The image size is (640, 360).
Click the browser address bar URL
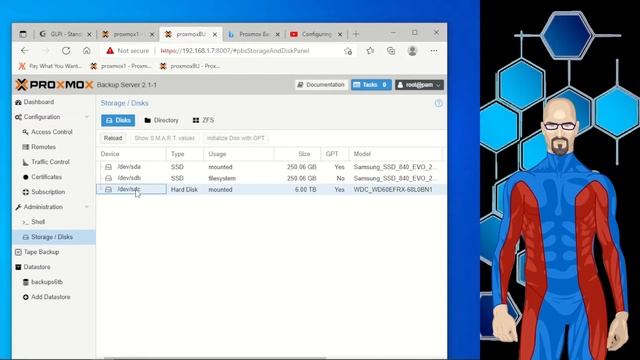[x=235, y=51]
